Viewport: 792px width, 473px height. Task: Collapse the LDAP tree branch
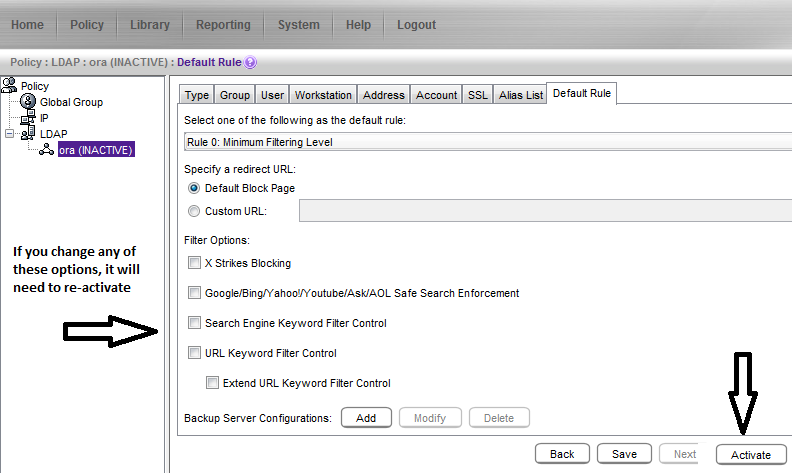pyautogui.click(x=9, y=134)
